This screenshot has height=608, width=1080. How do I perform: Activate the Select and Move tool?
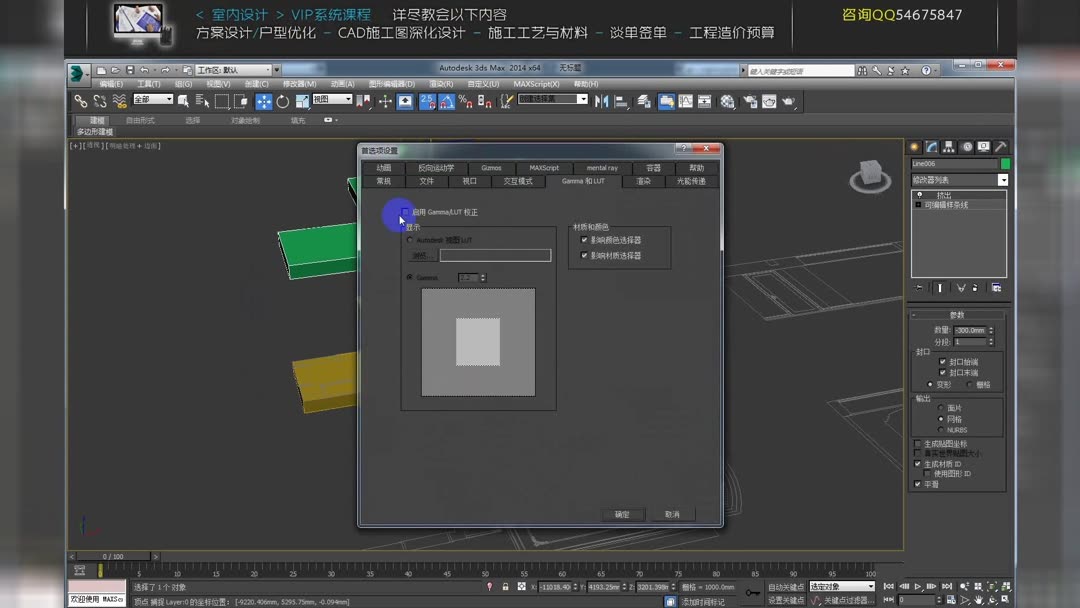click(266, 100)
